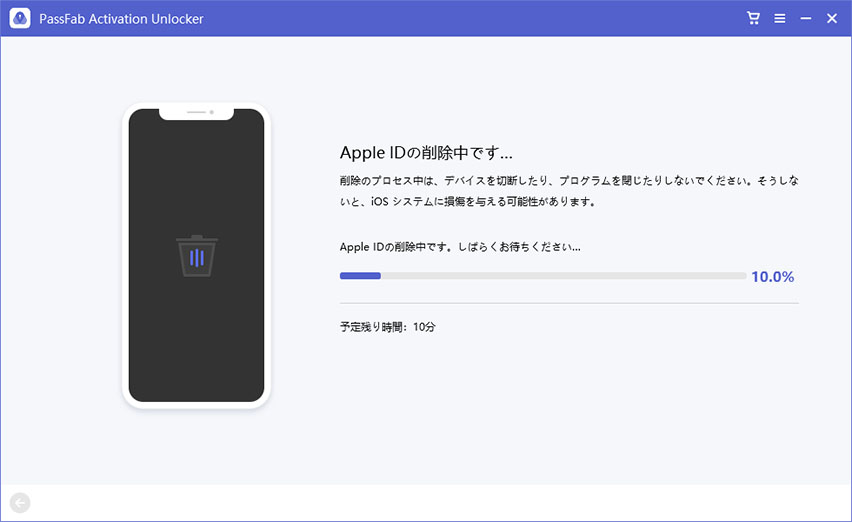
Task: Click 'しばらくお待ちください...' status text
Action: pyautogui.click(x=519, y=247)
